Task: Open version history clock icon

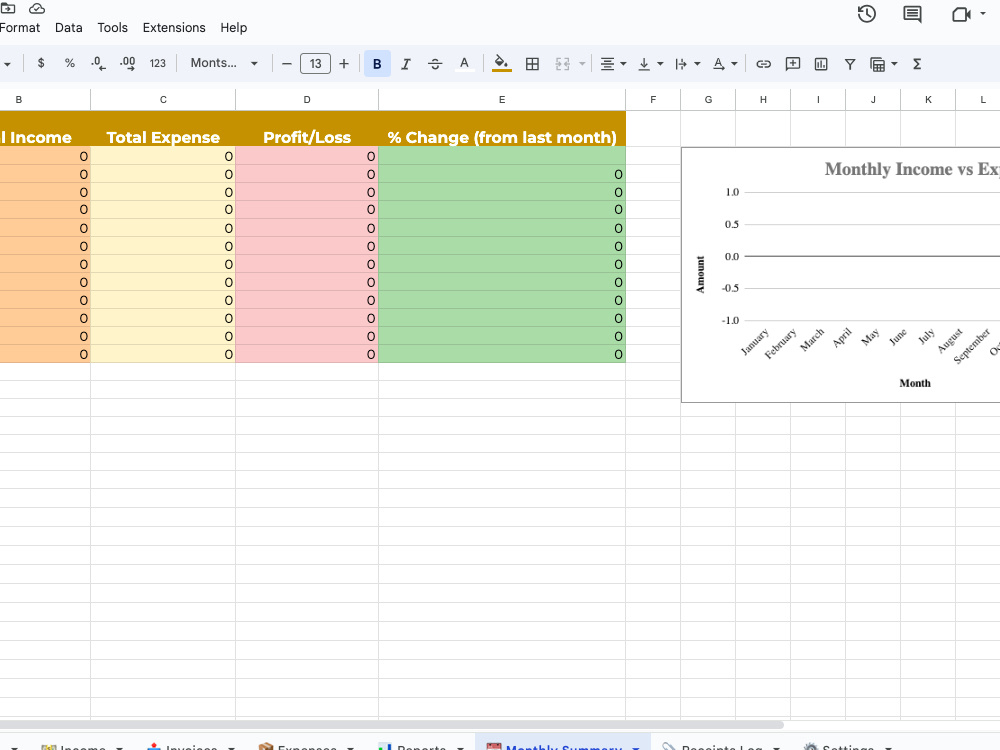Action: point(867,14)
